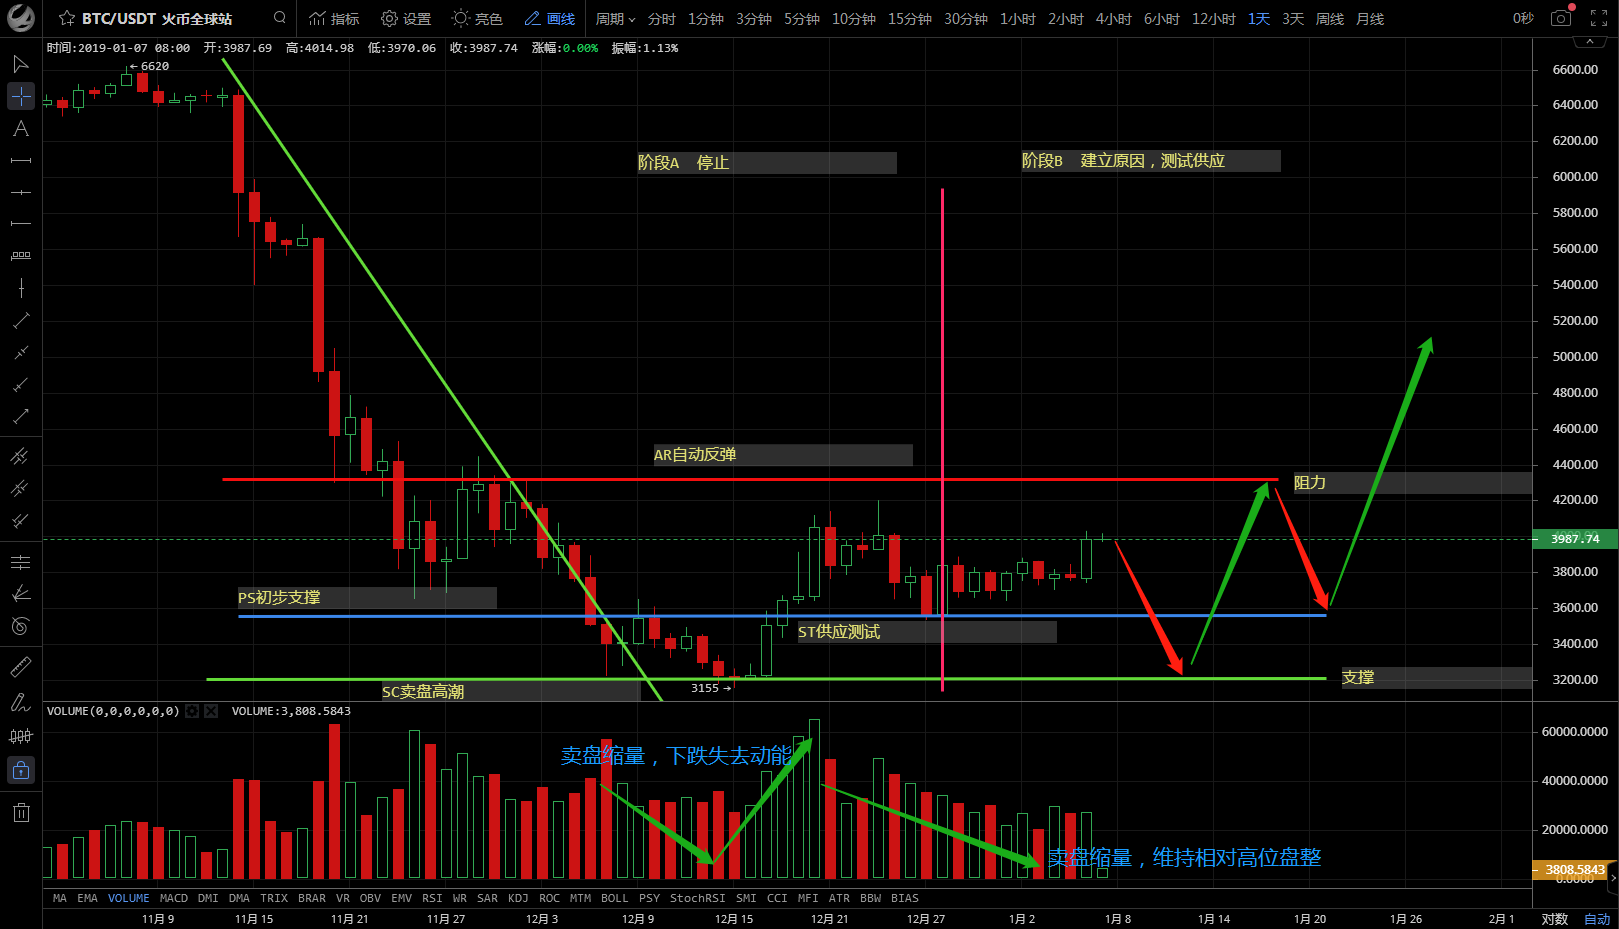Select BOLL indicator from bottom bar
1619x929 pixels.
(x=615, y=898)
